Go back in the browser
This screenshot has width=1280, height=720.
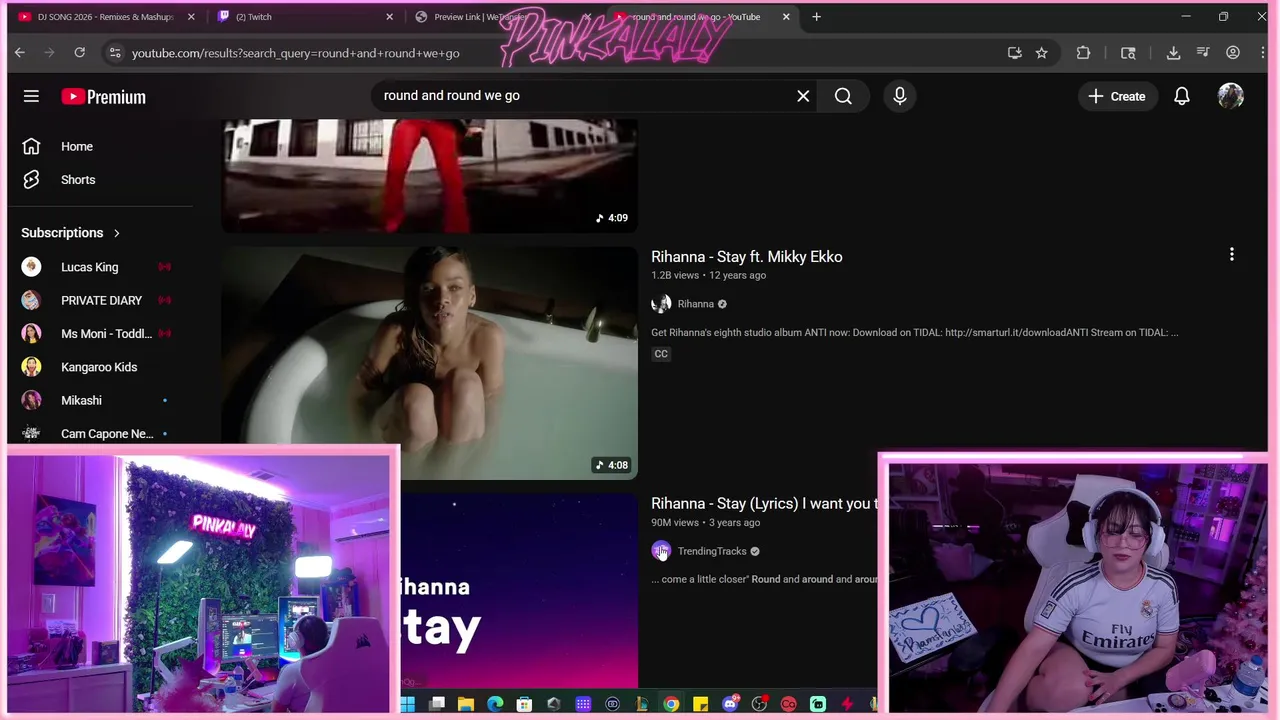(19, 52)
